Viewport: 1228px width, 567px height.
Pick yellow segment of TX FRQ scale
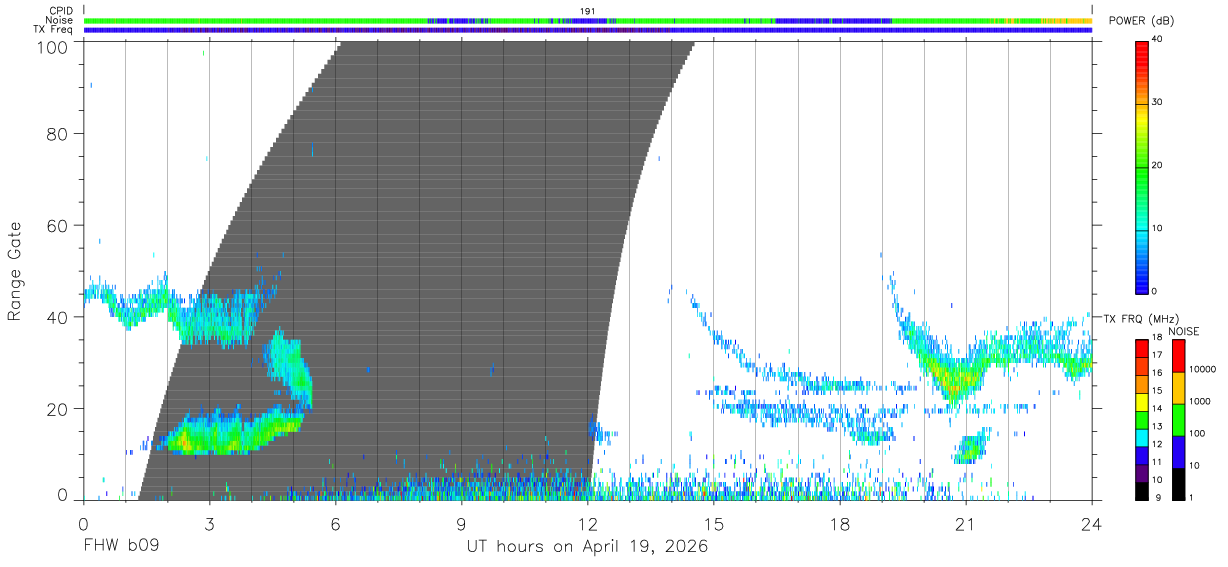pyautogui.click(x=1141, y=402)
